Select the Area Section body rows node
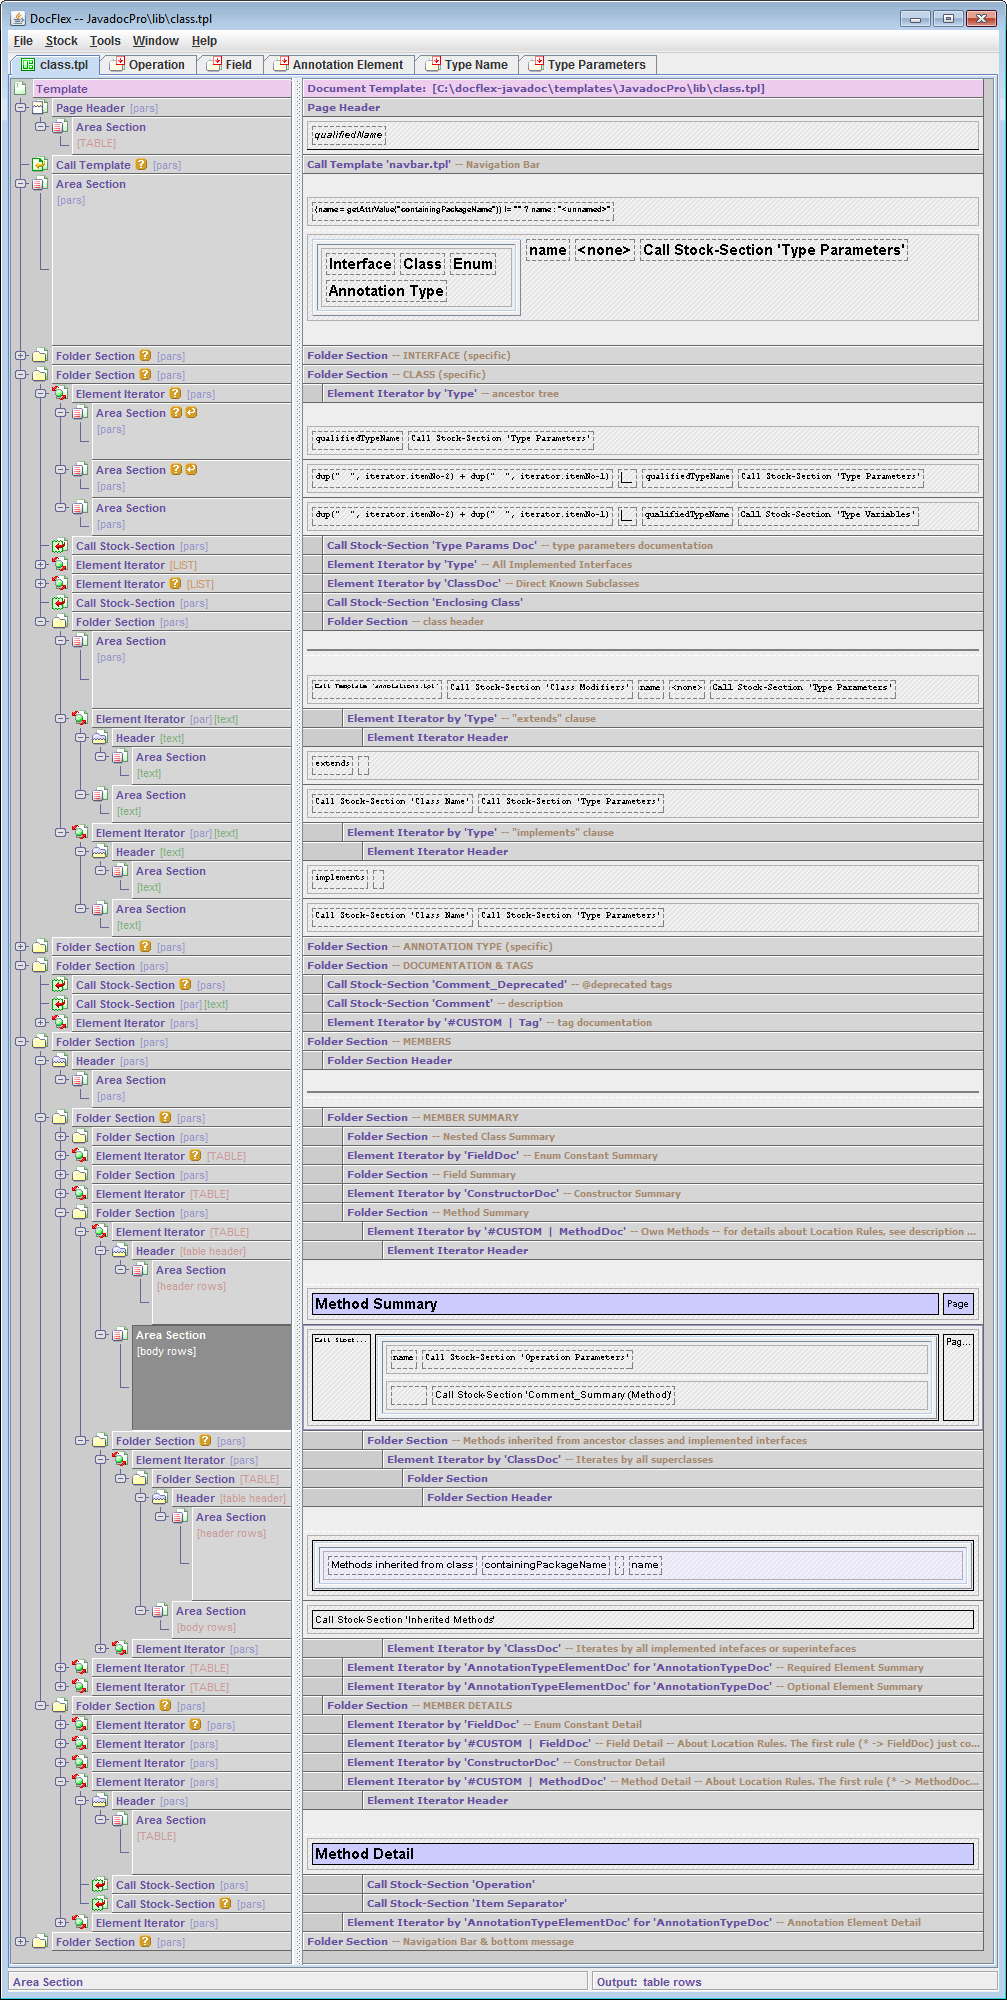The image size is (1007, 2000). click(170, 1343)
